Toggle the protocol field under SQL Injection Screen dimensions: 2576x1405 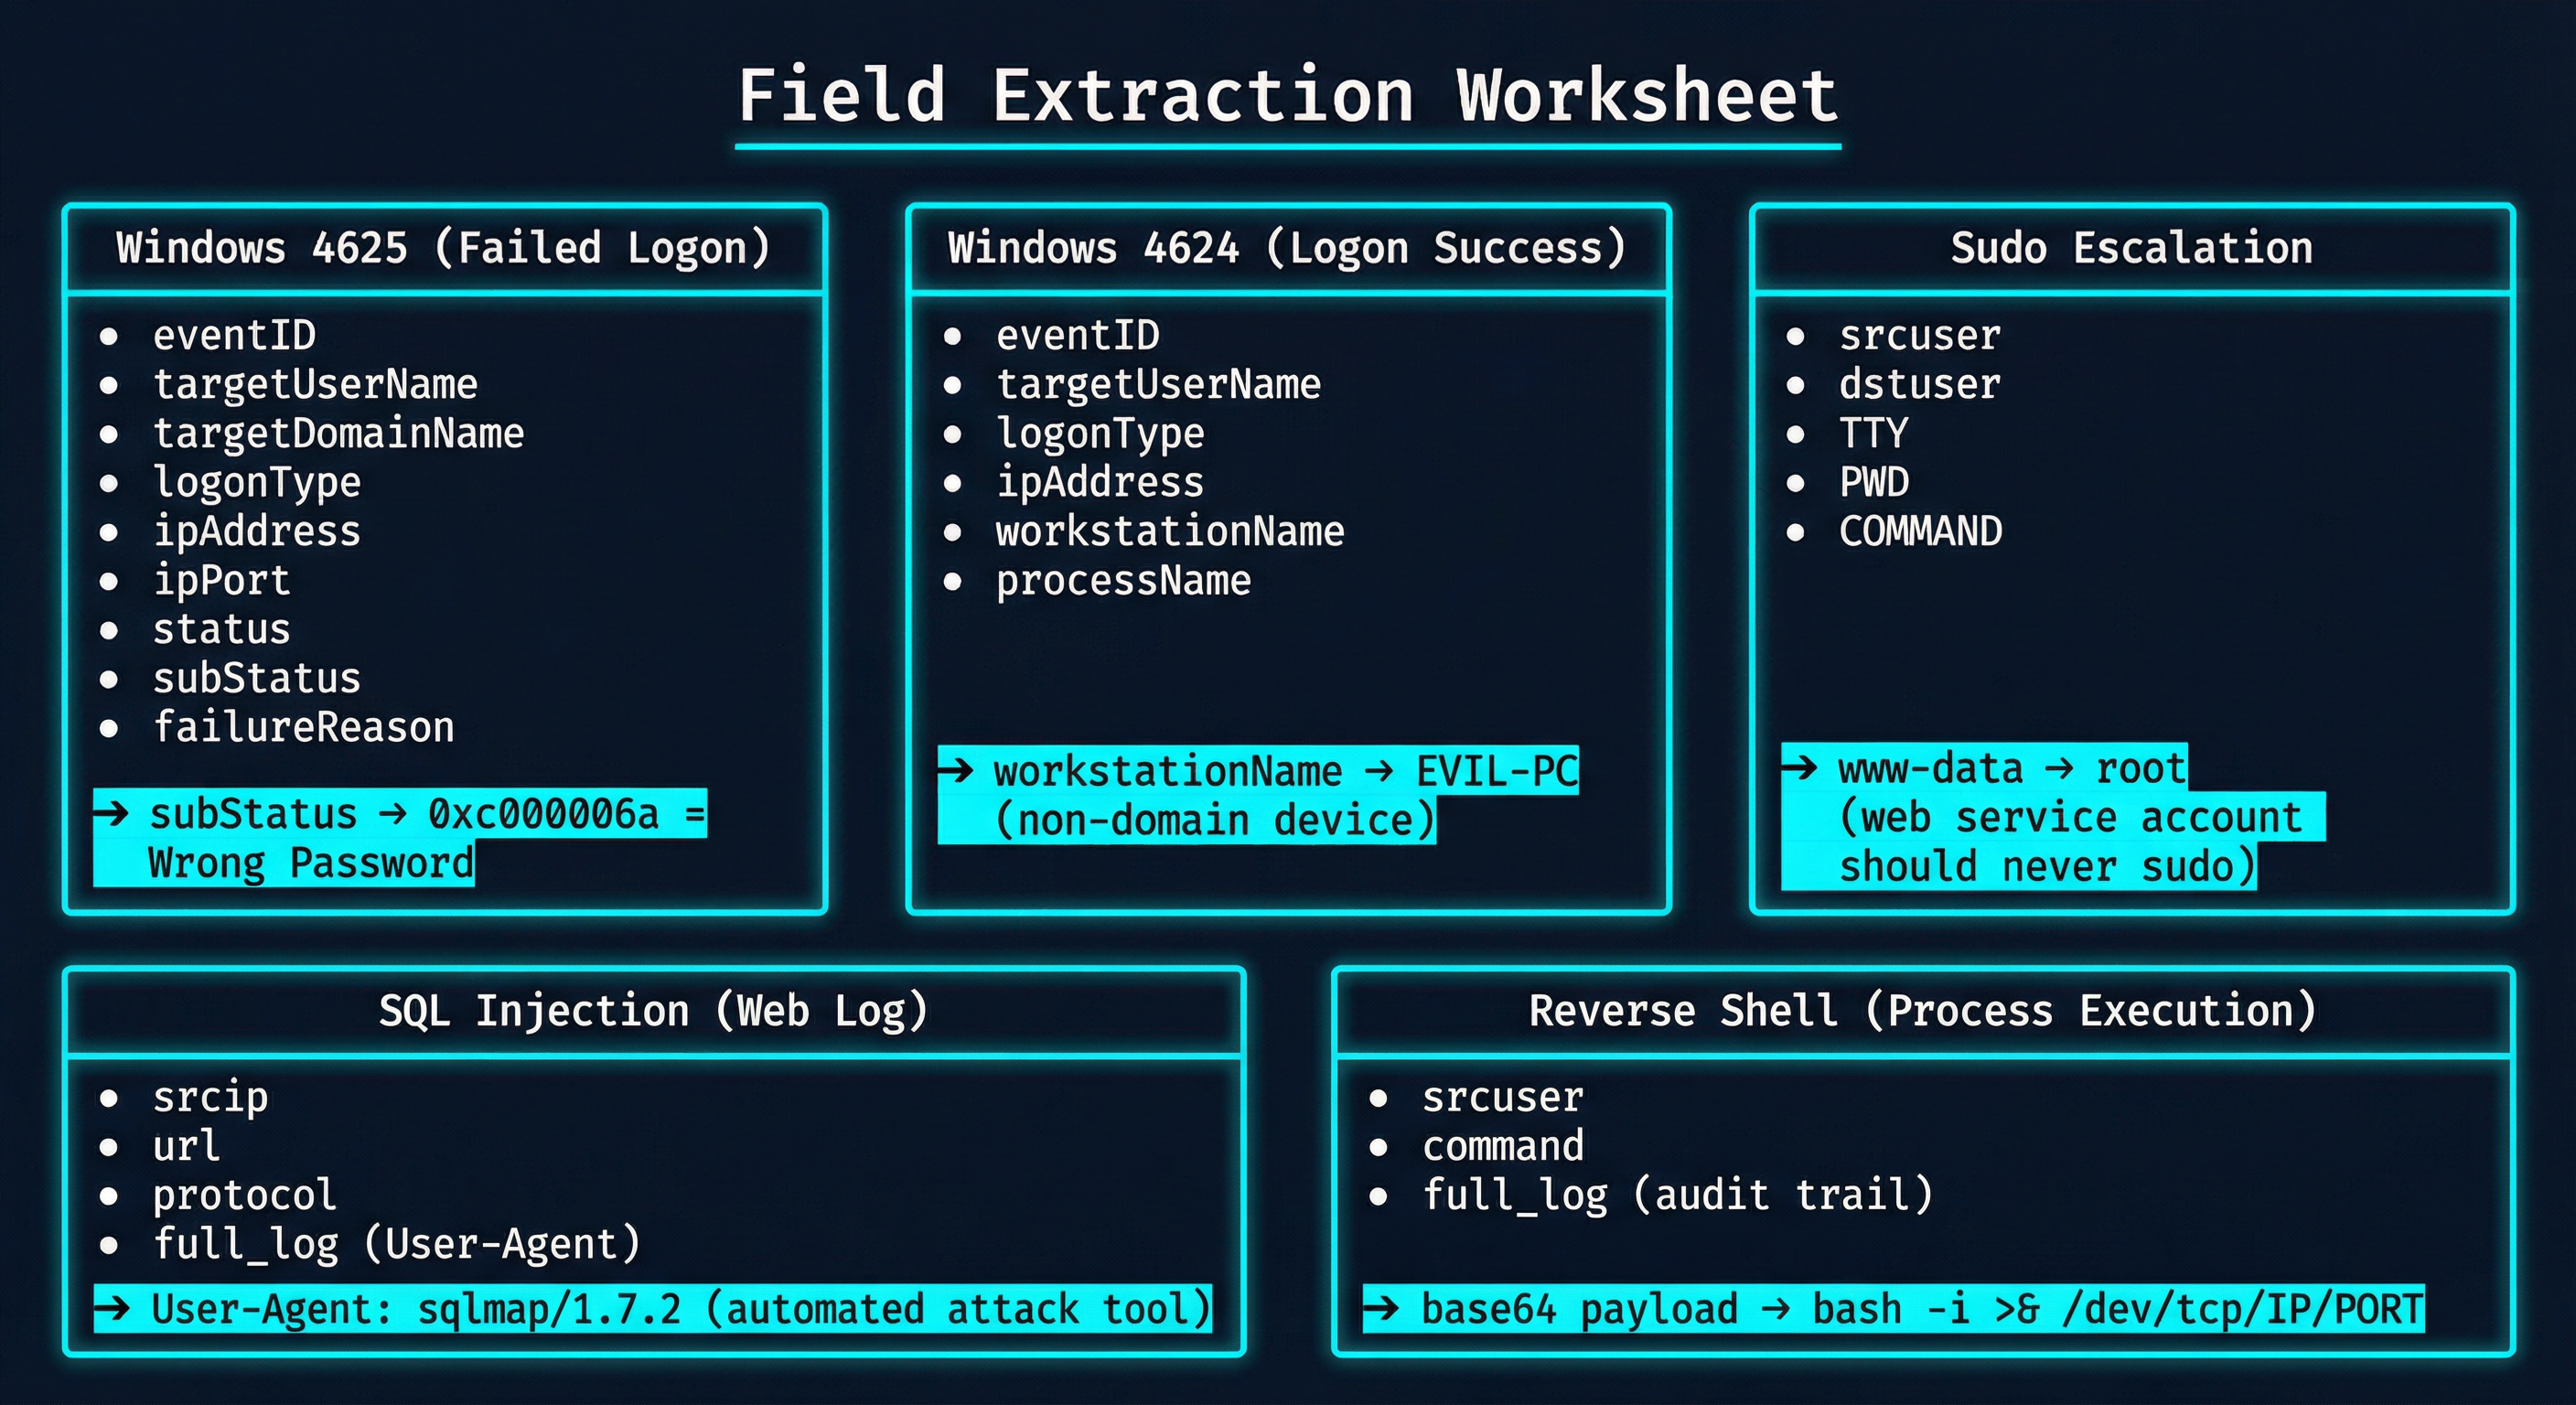243,1195
